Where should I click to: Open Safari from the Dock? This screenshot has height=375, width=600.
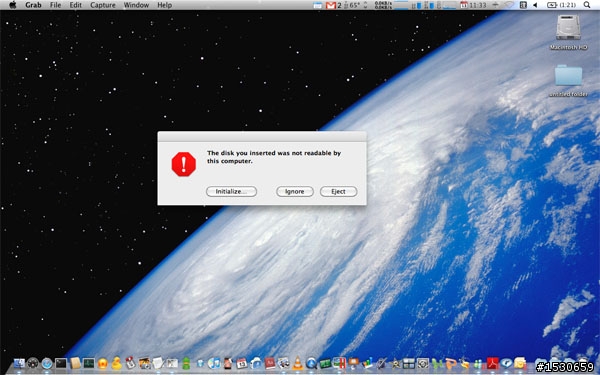click(x=47, y=364)
